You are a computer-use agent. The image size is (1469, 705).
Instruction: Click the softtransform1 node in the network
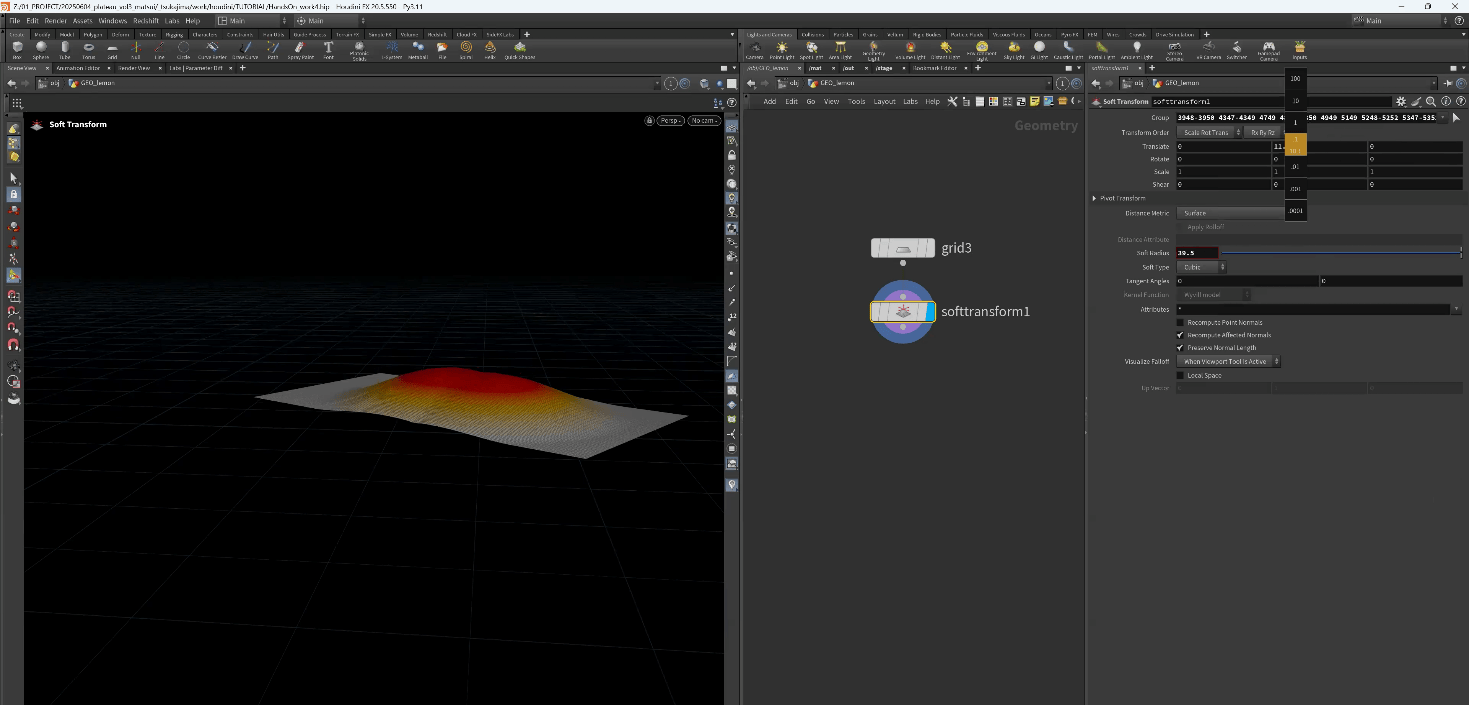coord(903,312)
